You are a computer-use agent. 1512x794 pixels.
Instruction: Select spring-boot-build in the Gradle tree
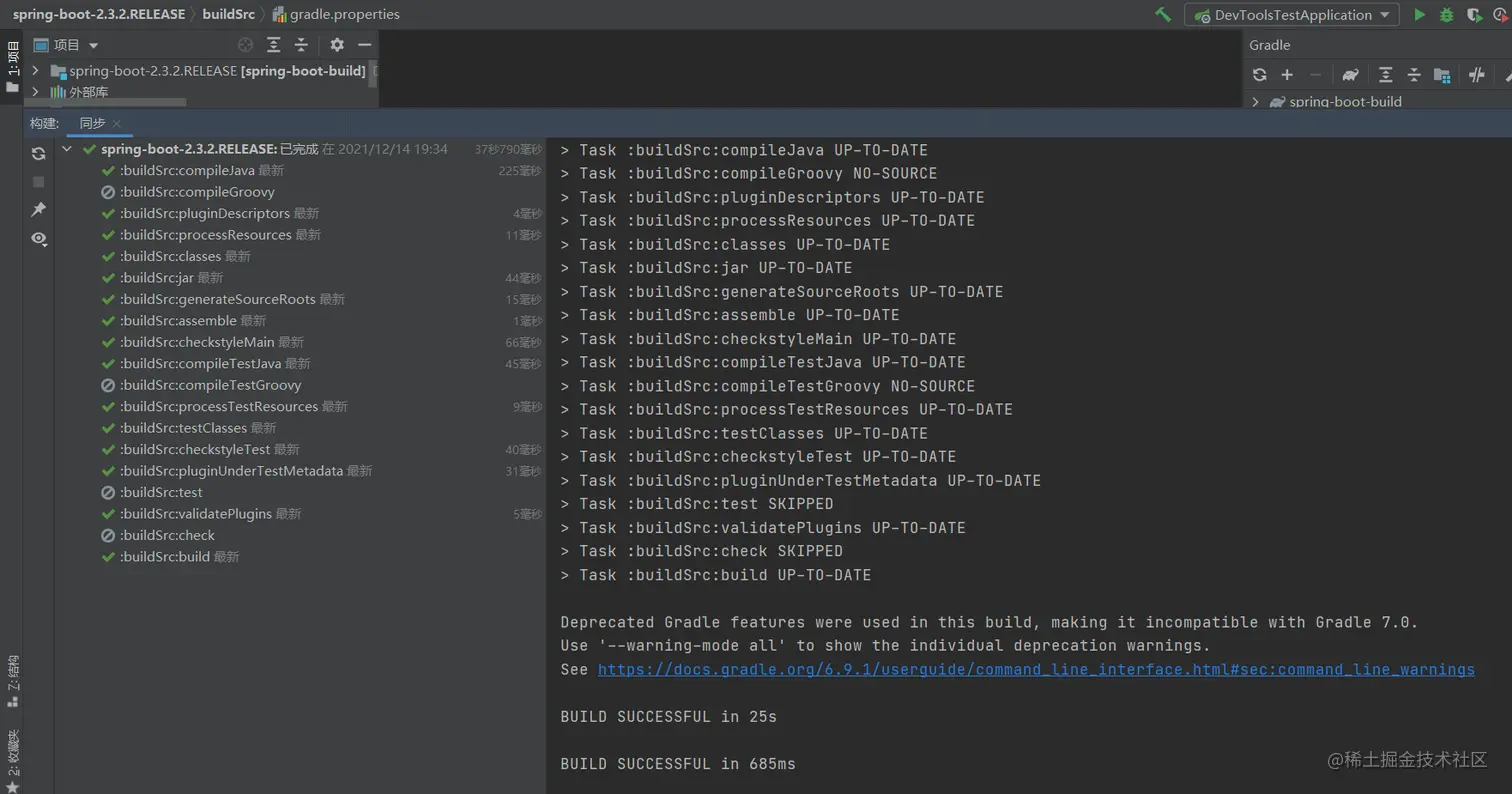(x=1345, y=102)
